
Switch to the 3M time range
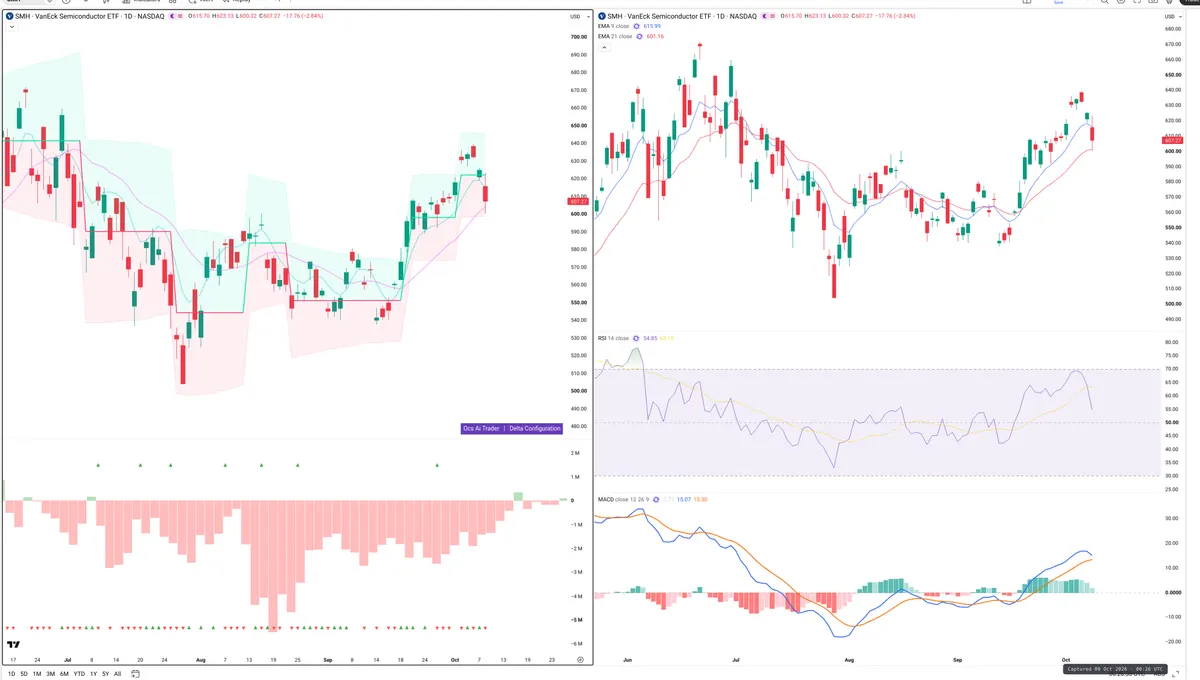click(x=51, y=674)
